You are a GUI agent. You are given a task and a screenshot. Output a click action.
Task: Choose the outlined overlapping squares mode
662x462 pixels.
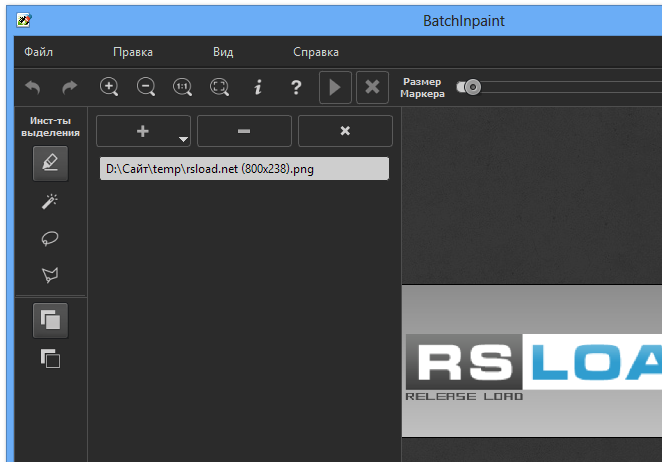50,359
